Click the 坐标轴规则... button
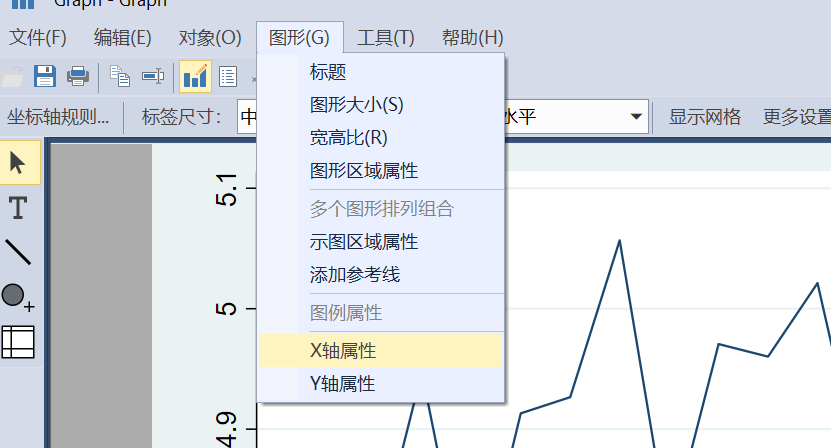Screen dimensions: 831x448 (x=58, y=117)
